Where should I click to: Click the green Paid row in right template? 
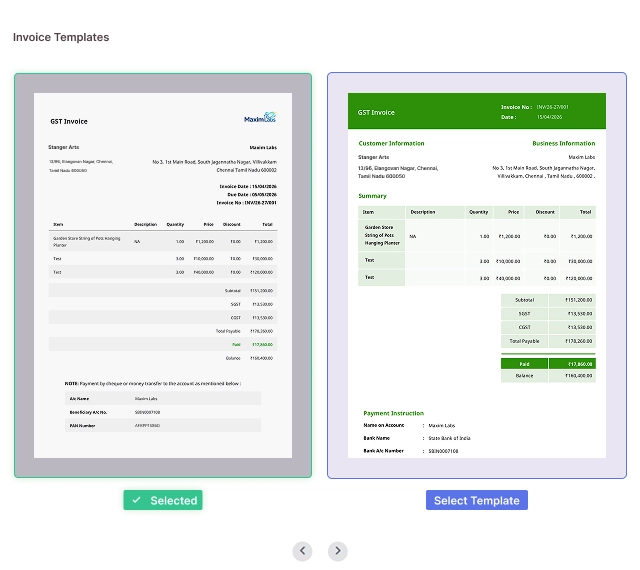(x=548, y=363)
